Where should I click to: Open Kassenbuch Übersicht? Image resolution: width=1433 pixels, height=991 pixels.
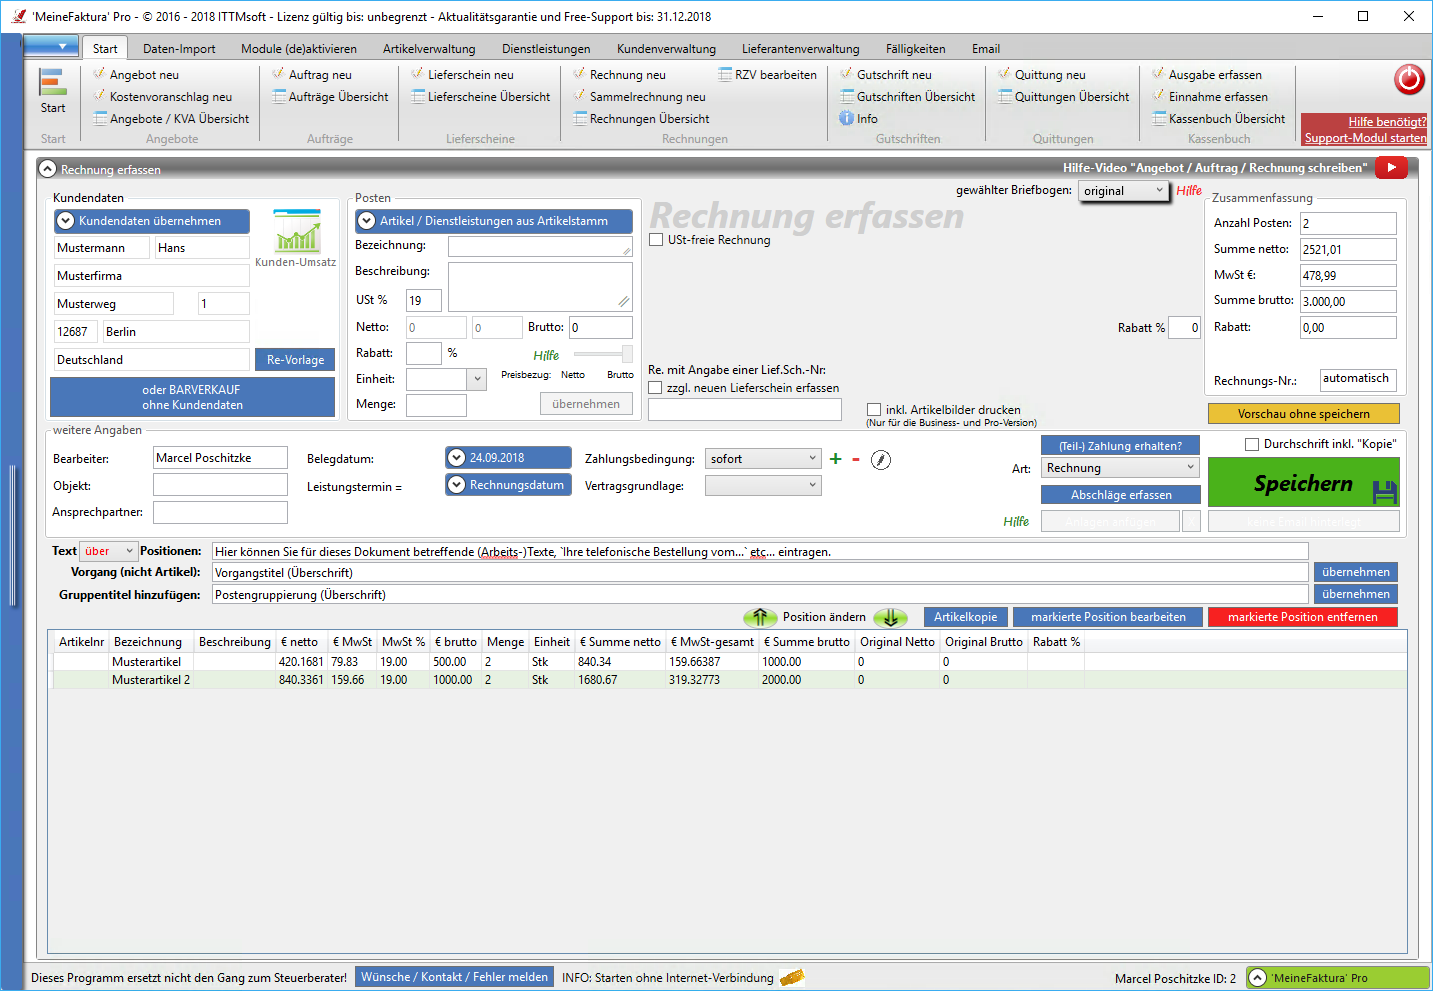[x=1218, y=118]
